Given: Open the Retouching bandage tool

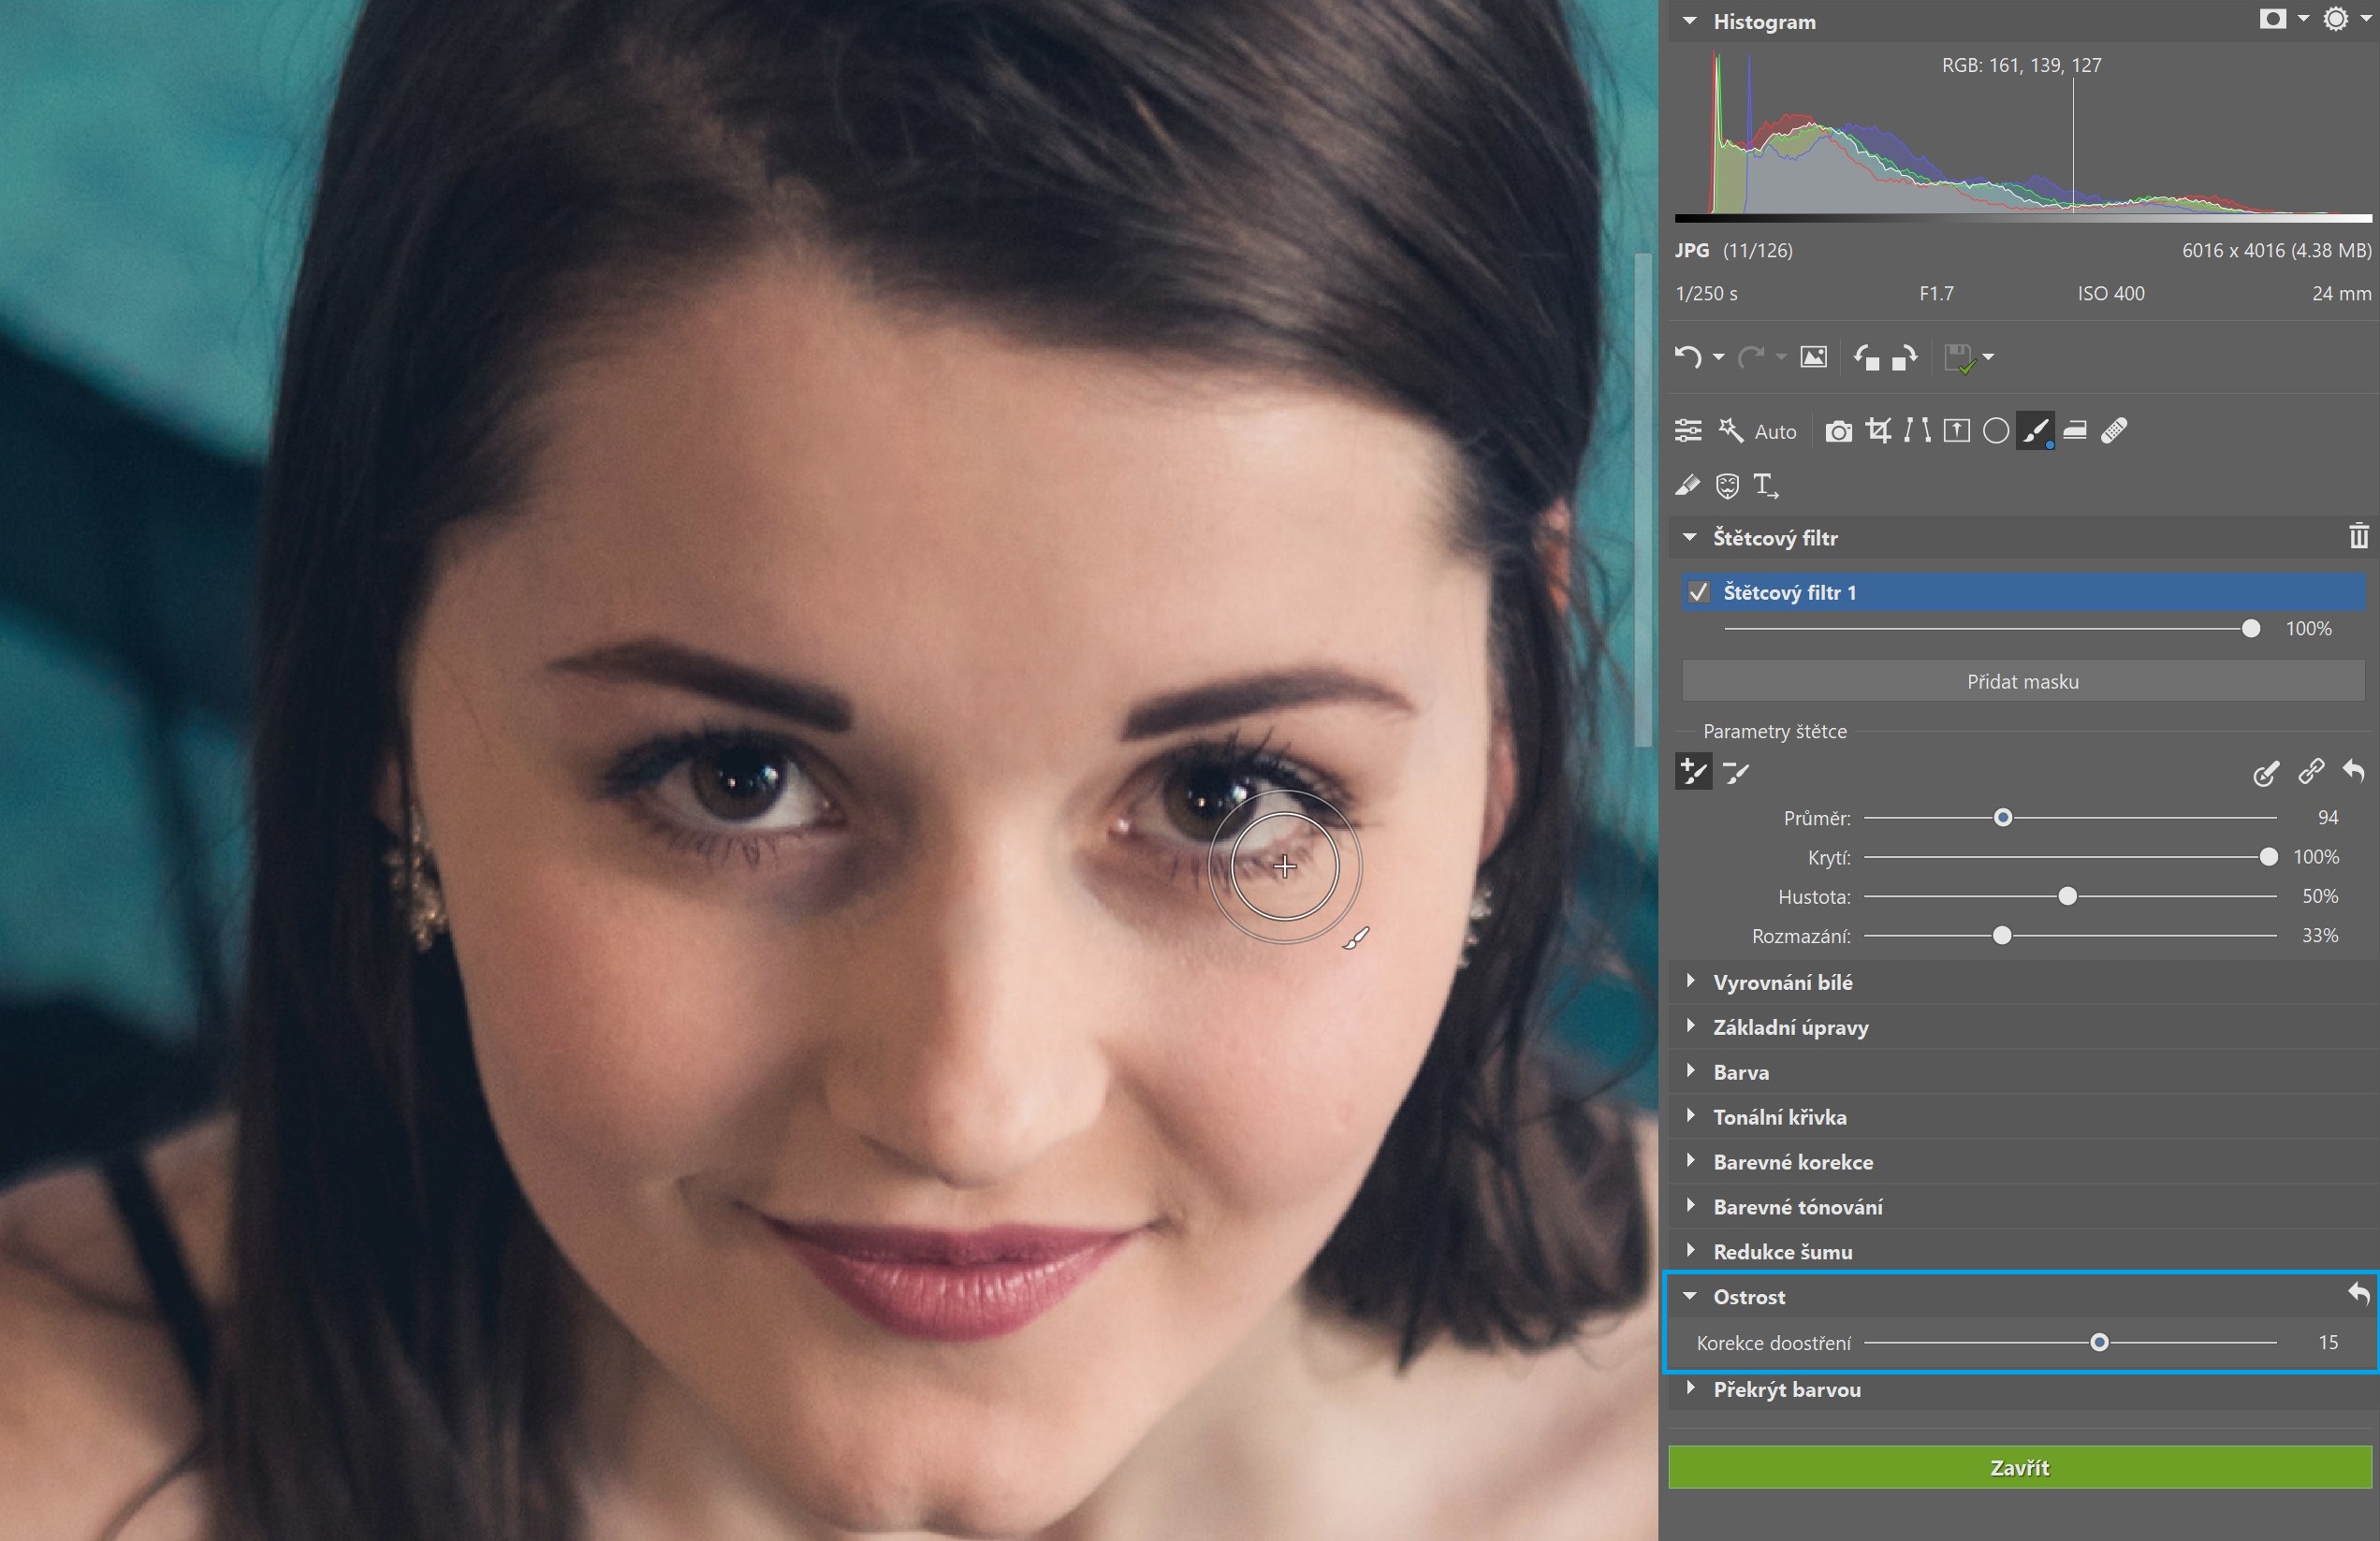Looking at the screenshot, I should pyautogui.click(x=2114, y=431).
